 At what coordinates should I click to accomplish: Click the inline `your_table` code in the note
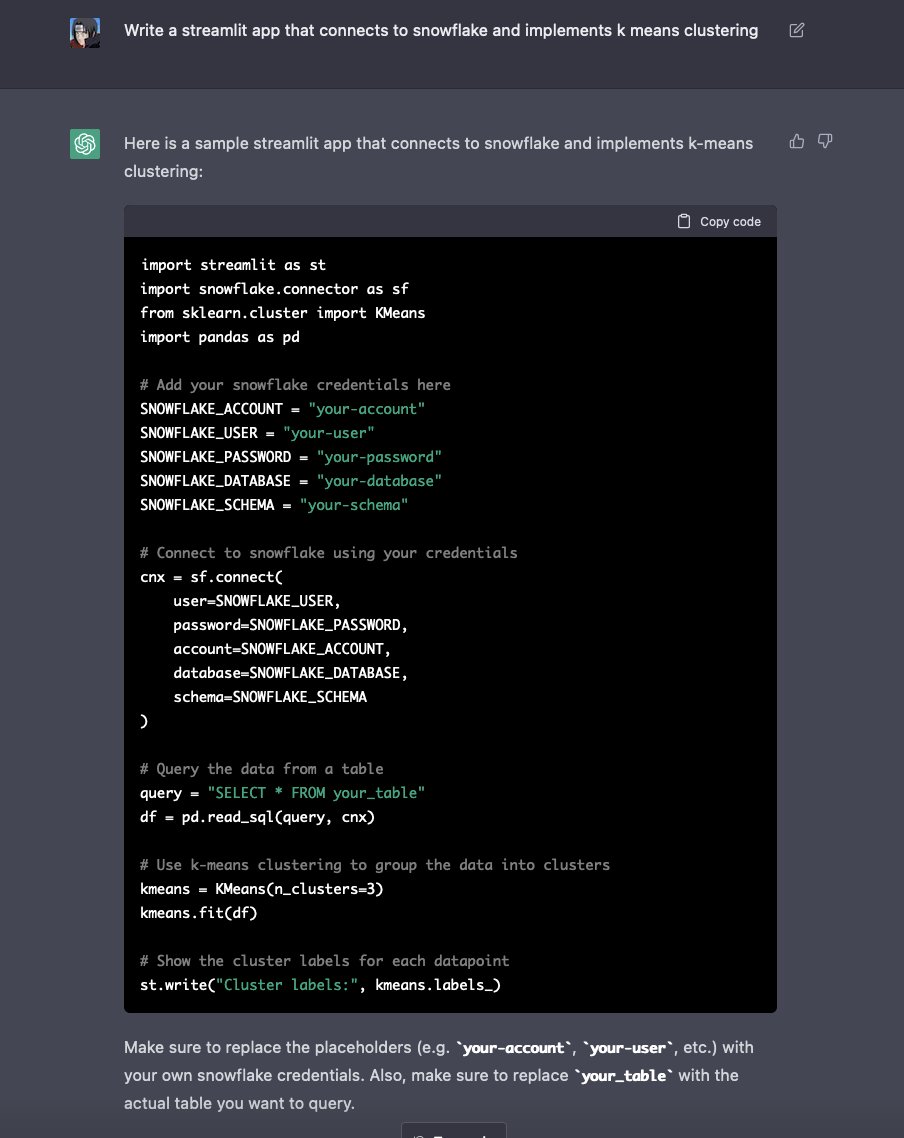point(624,1075)
